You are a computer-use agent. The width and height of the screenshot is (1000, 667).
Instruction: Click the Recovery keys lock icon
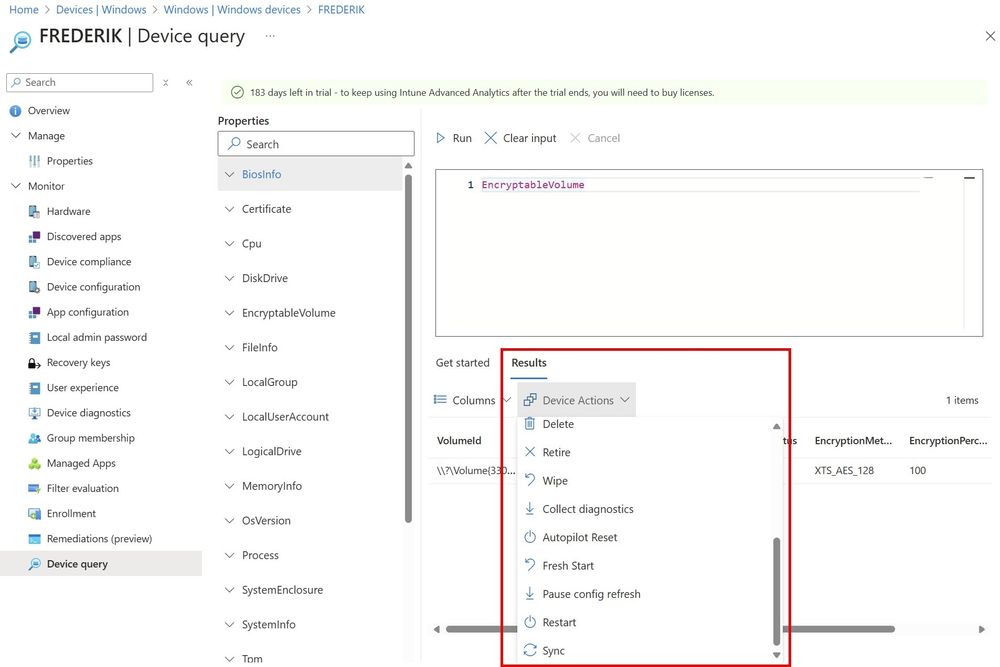click(34, 363)
